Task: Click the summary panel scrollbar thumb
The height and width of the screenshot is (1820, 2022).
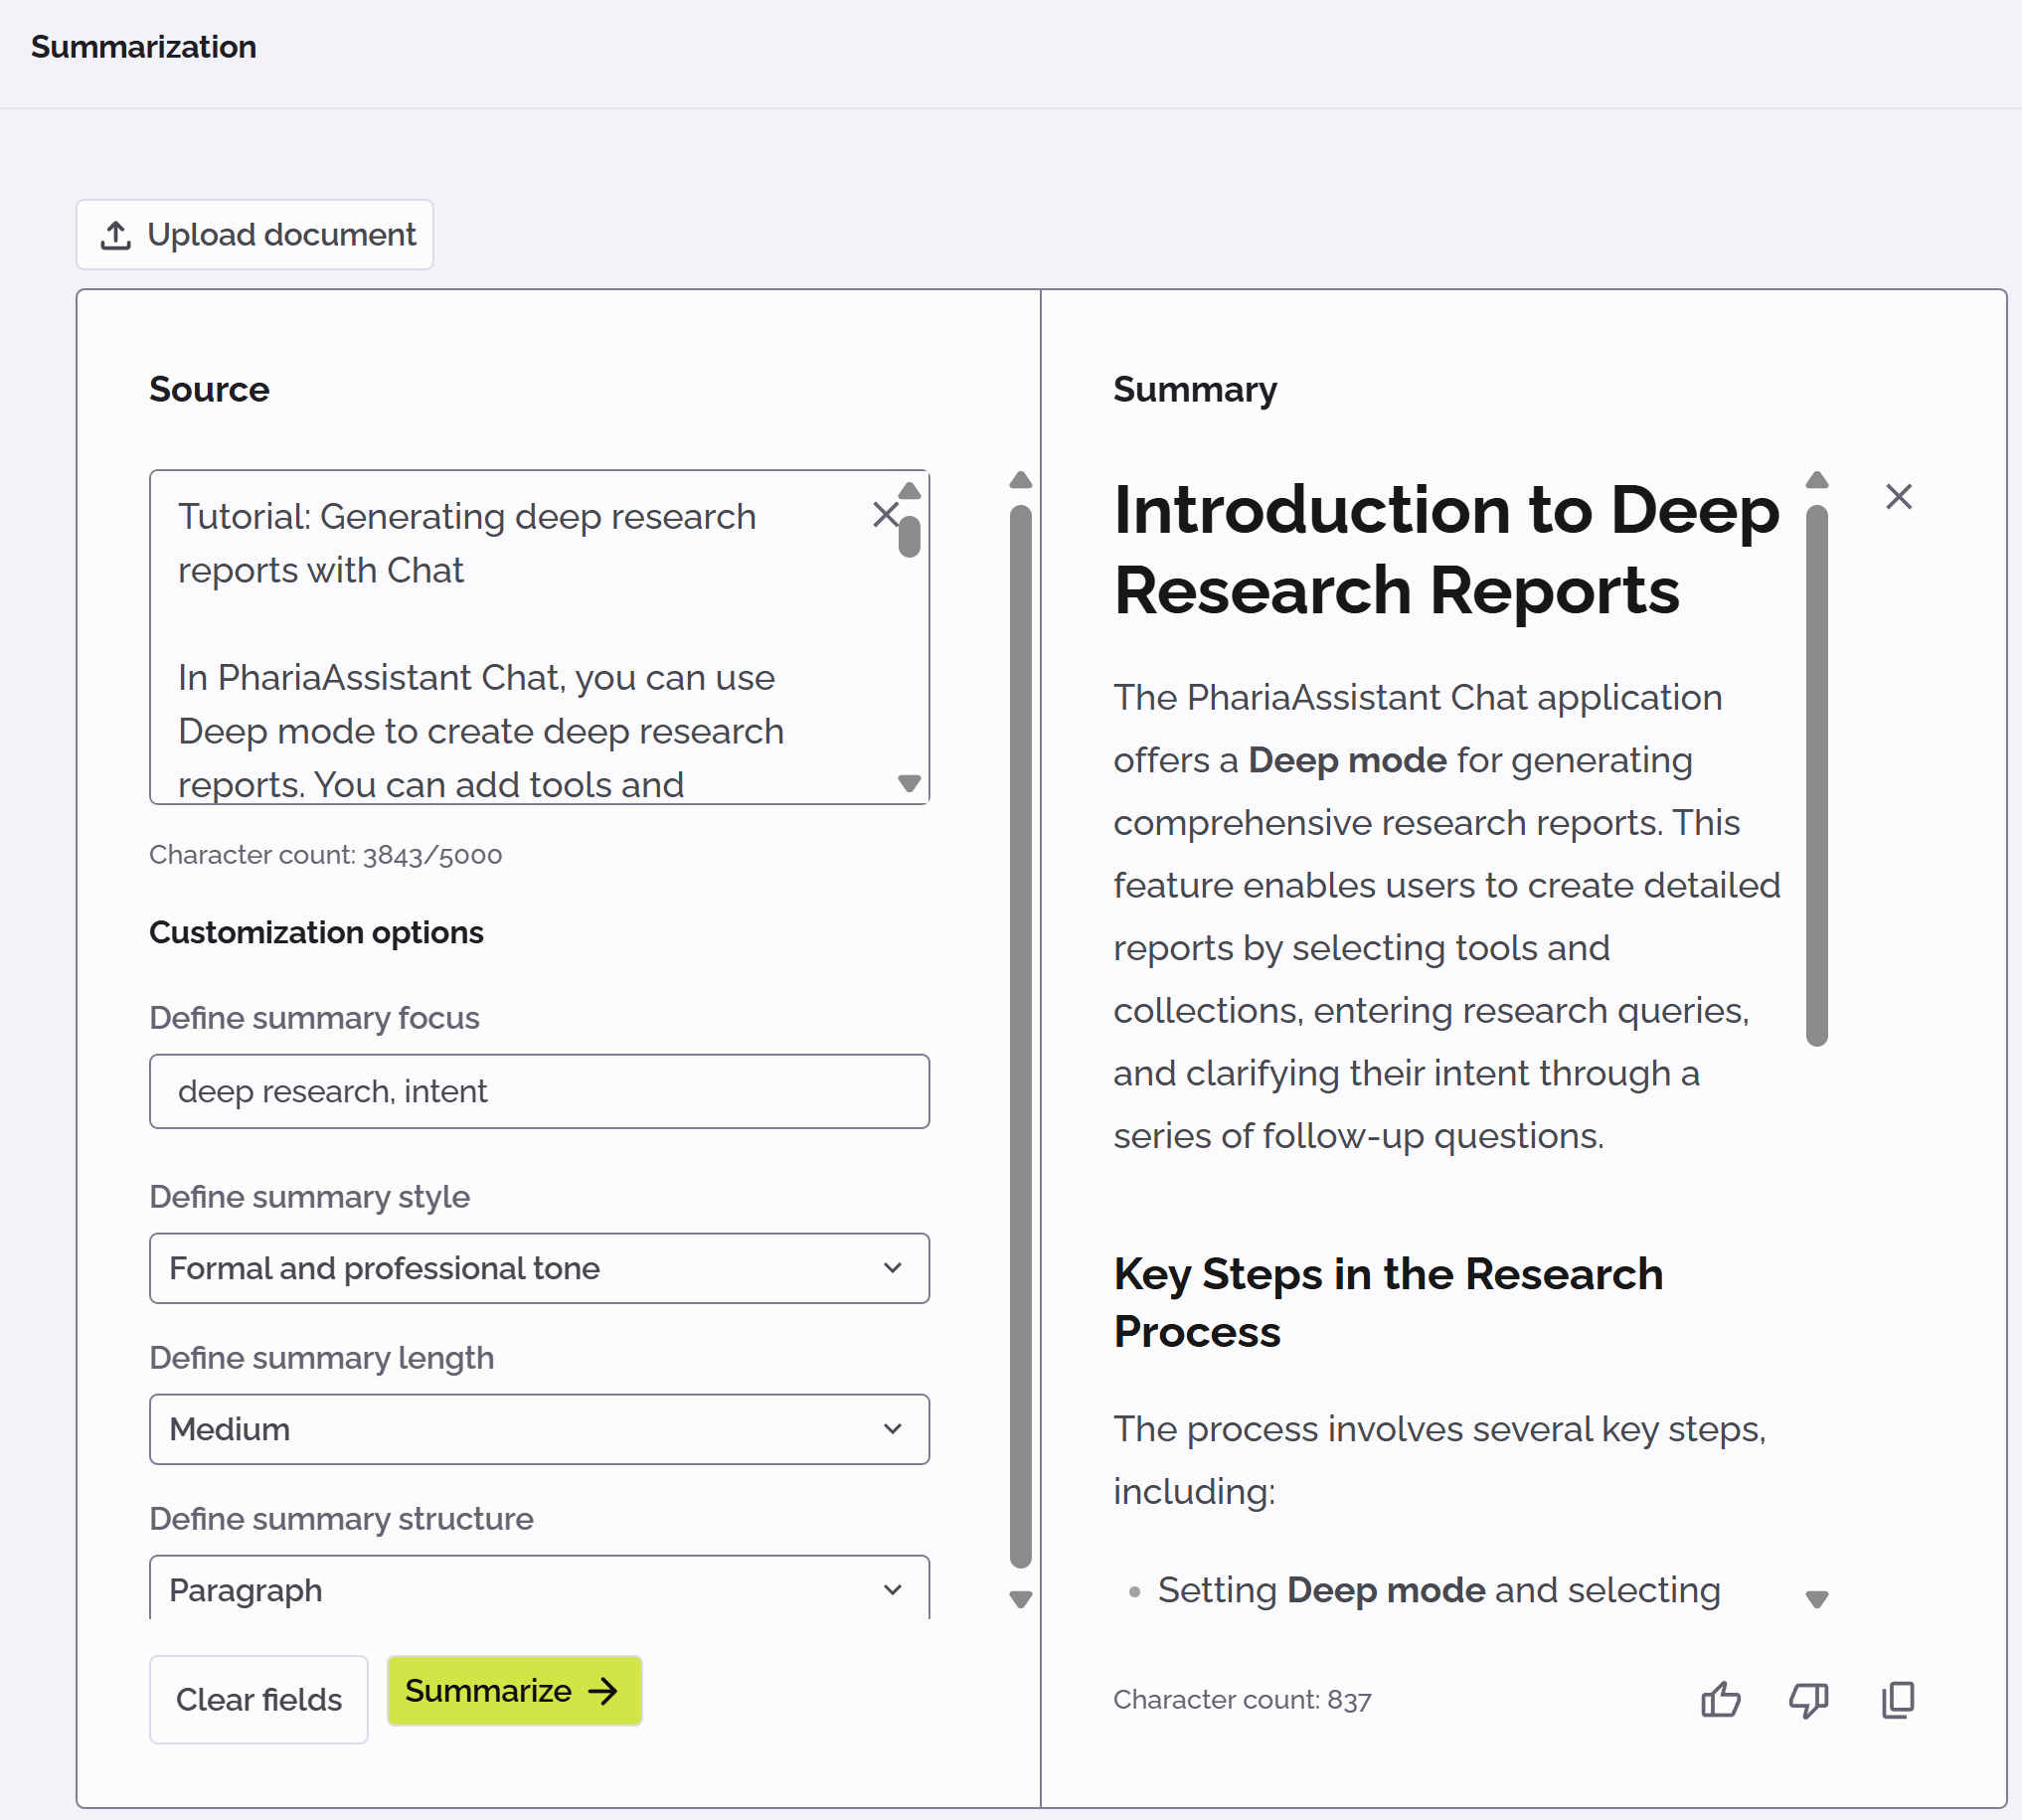Action: point(1817,775)
